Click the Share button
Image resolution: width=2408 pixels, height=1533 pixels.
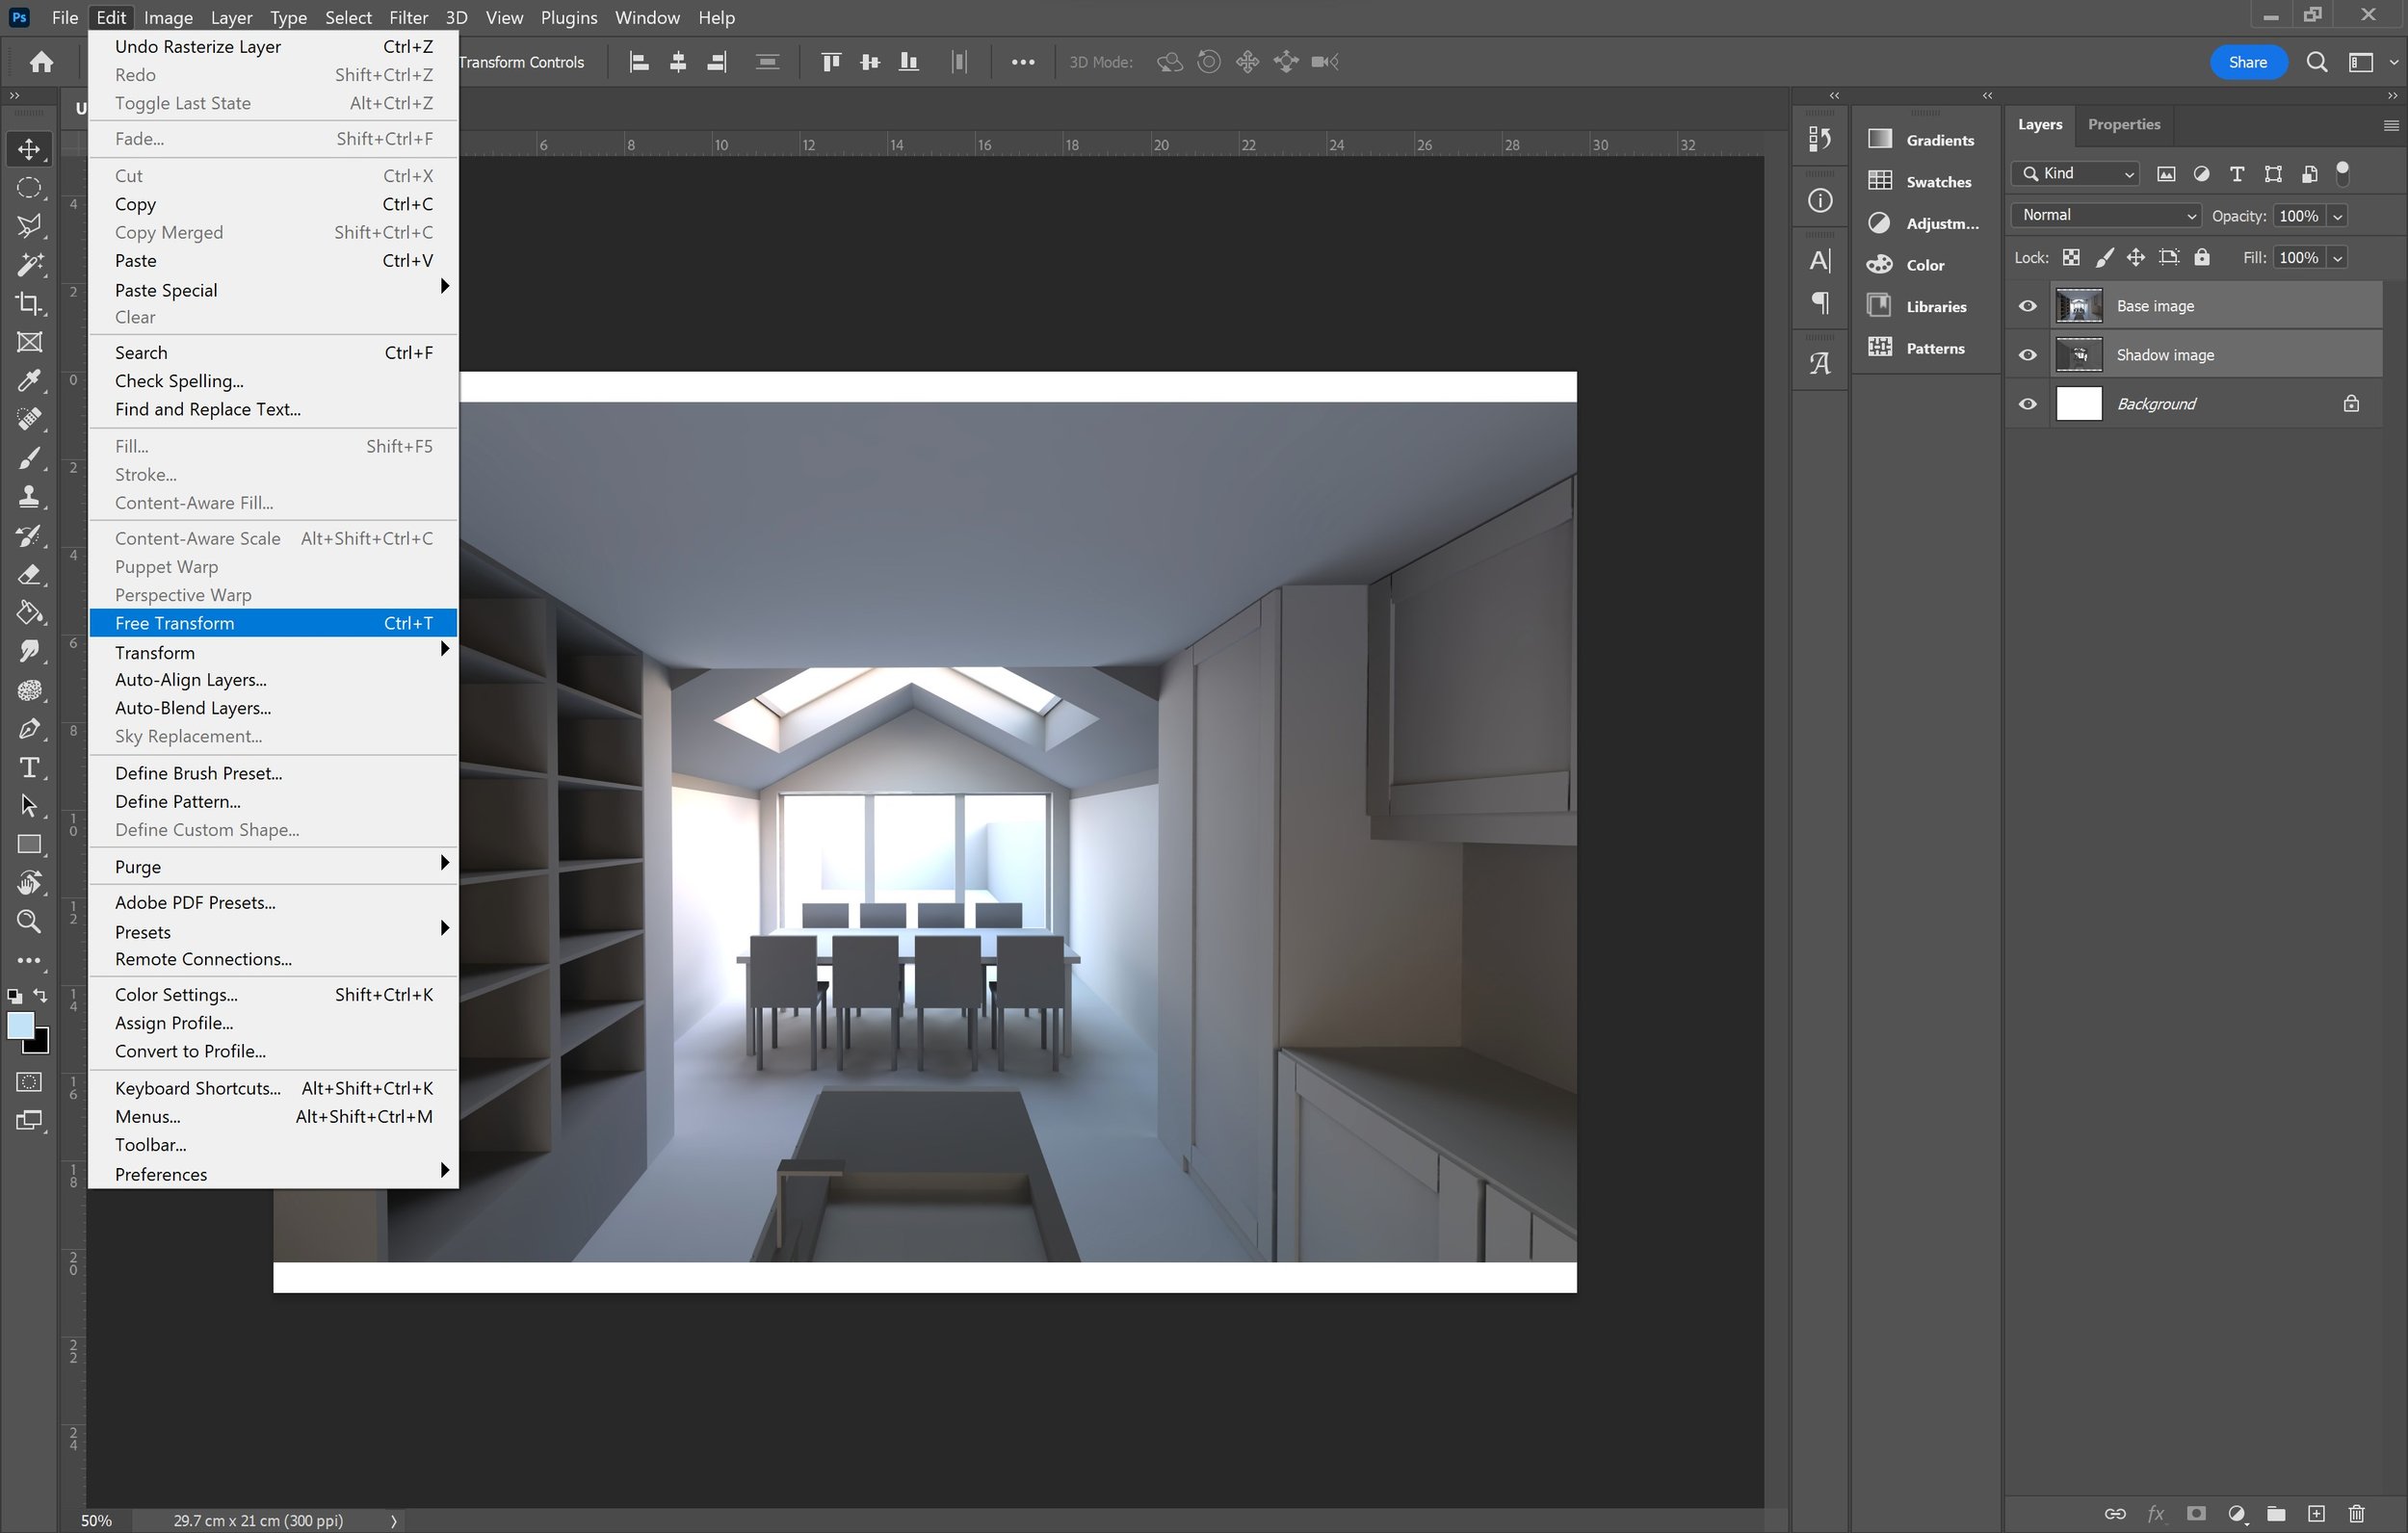pos(2247,62)
